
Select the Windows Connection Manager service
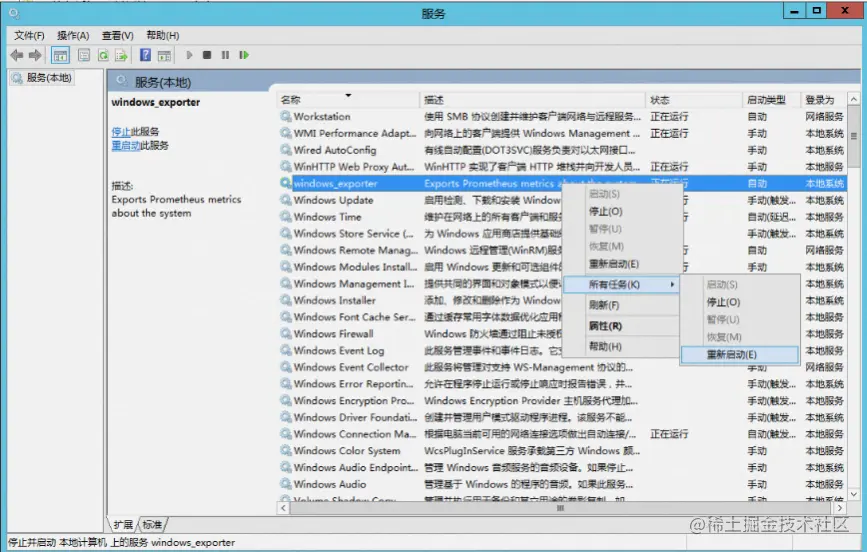pyautogui.click(x=561, y=434)
